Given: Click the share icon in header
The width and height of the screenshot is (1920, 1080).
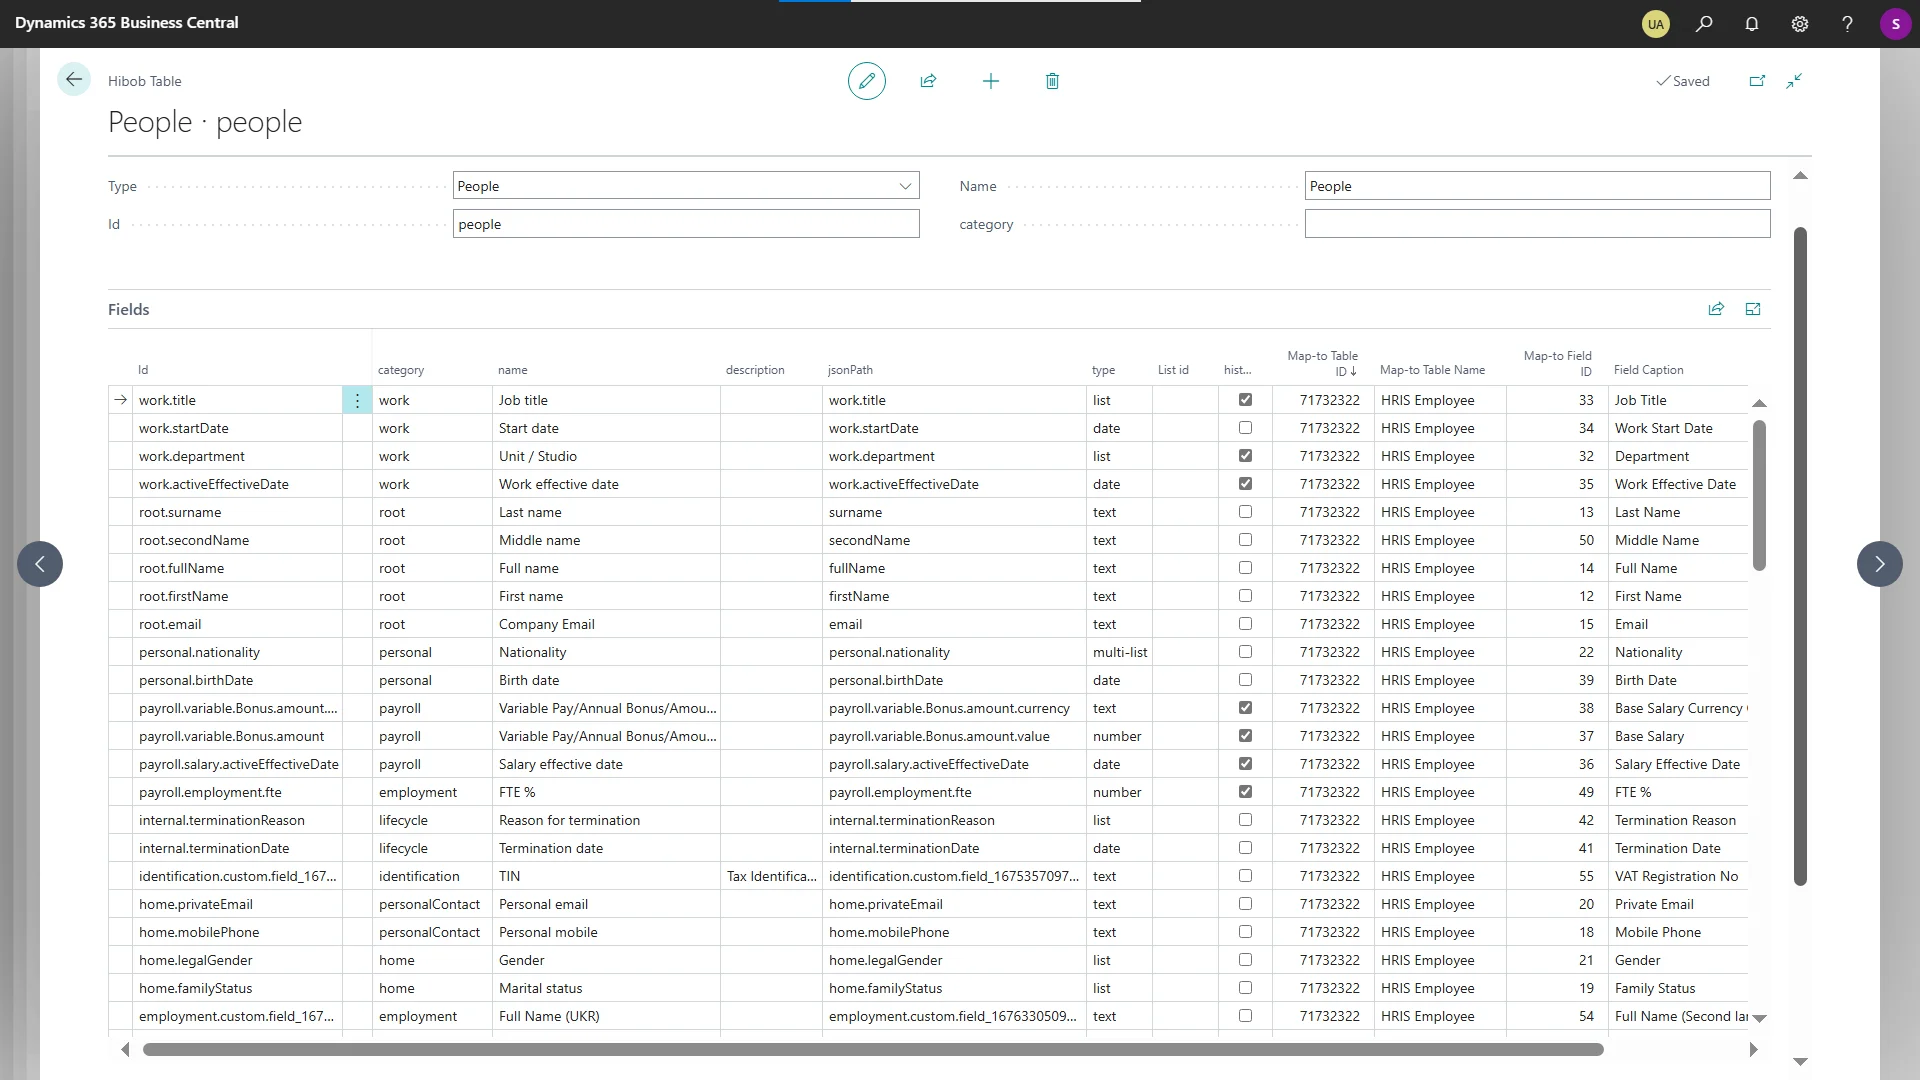Looking at the screenshot, I should 928,81.
